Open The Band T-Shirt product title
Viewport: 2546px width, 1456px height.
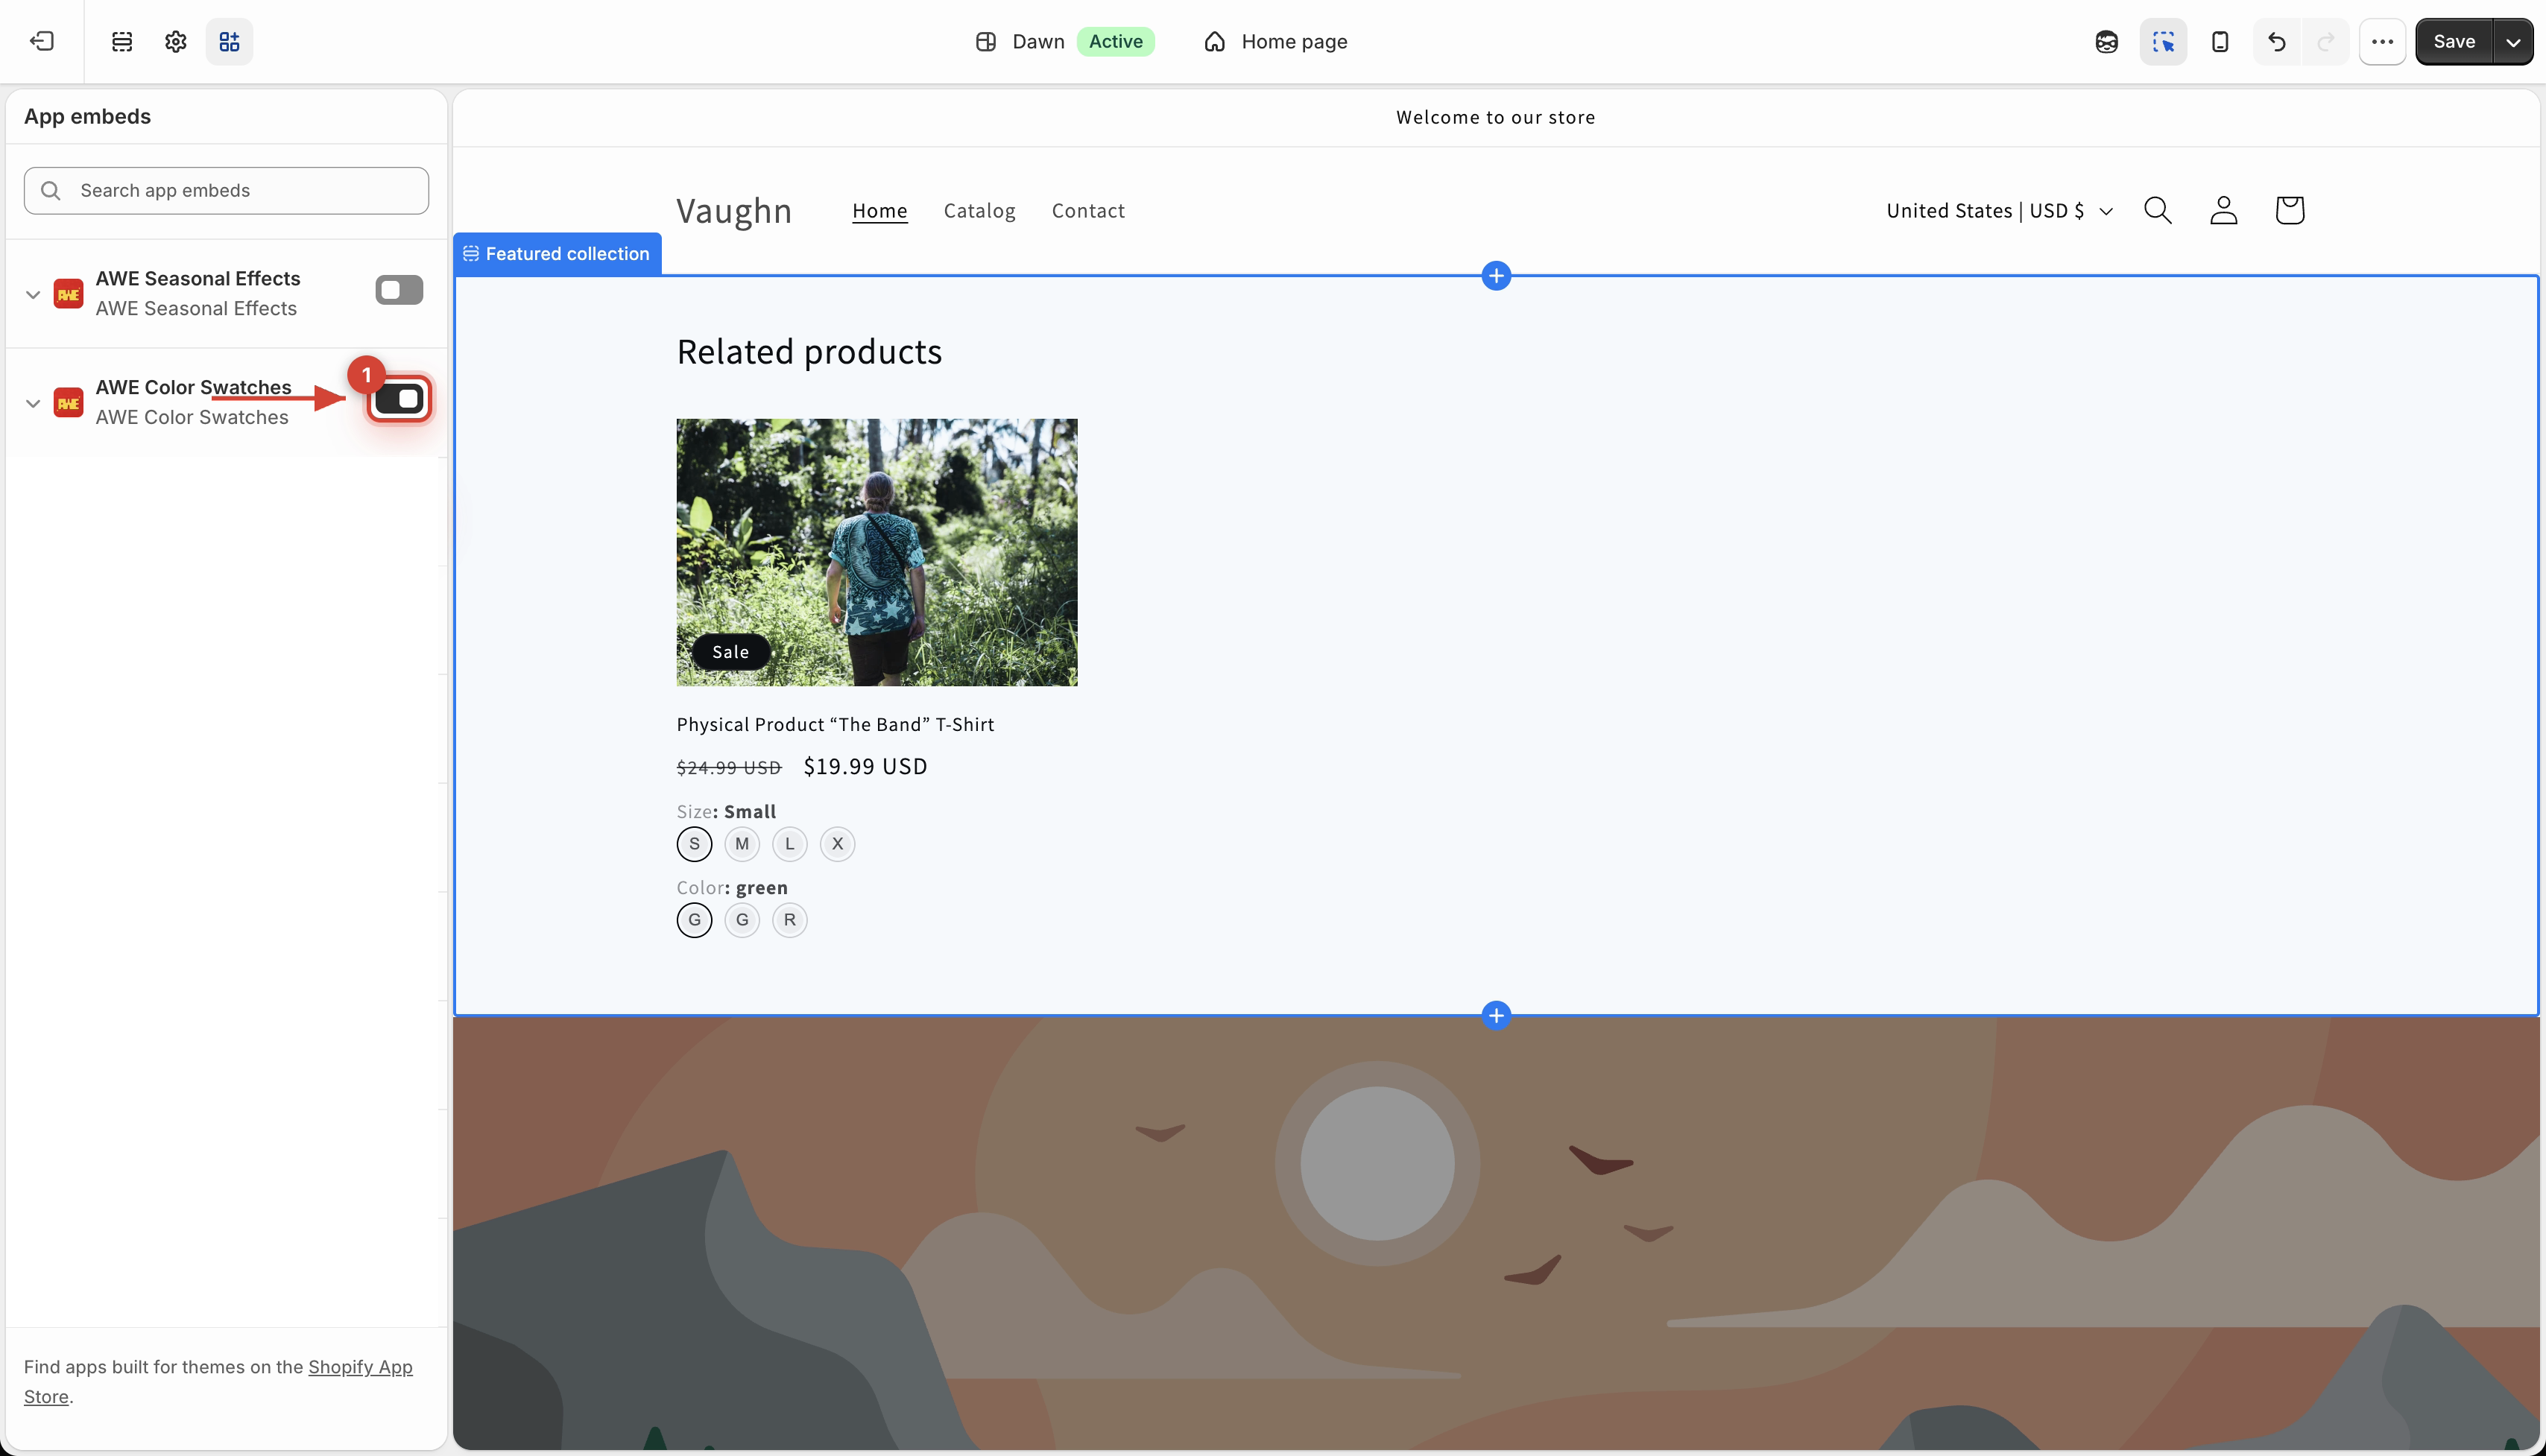(835, 724)
